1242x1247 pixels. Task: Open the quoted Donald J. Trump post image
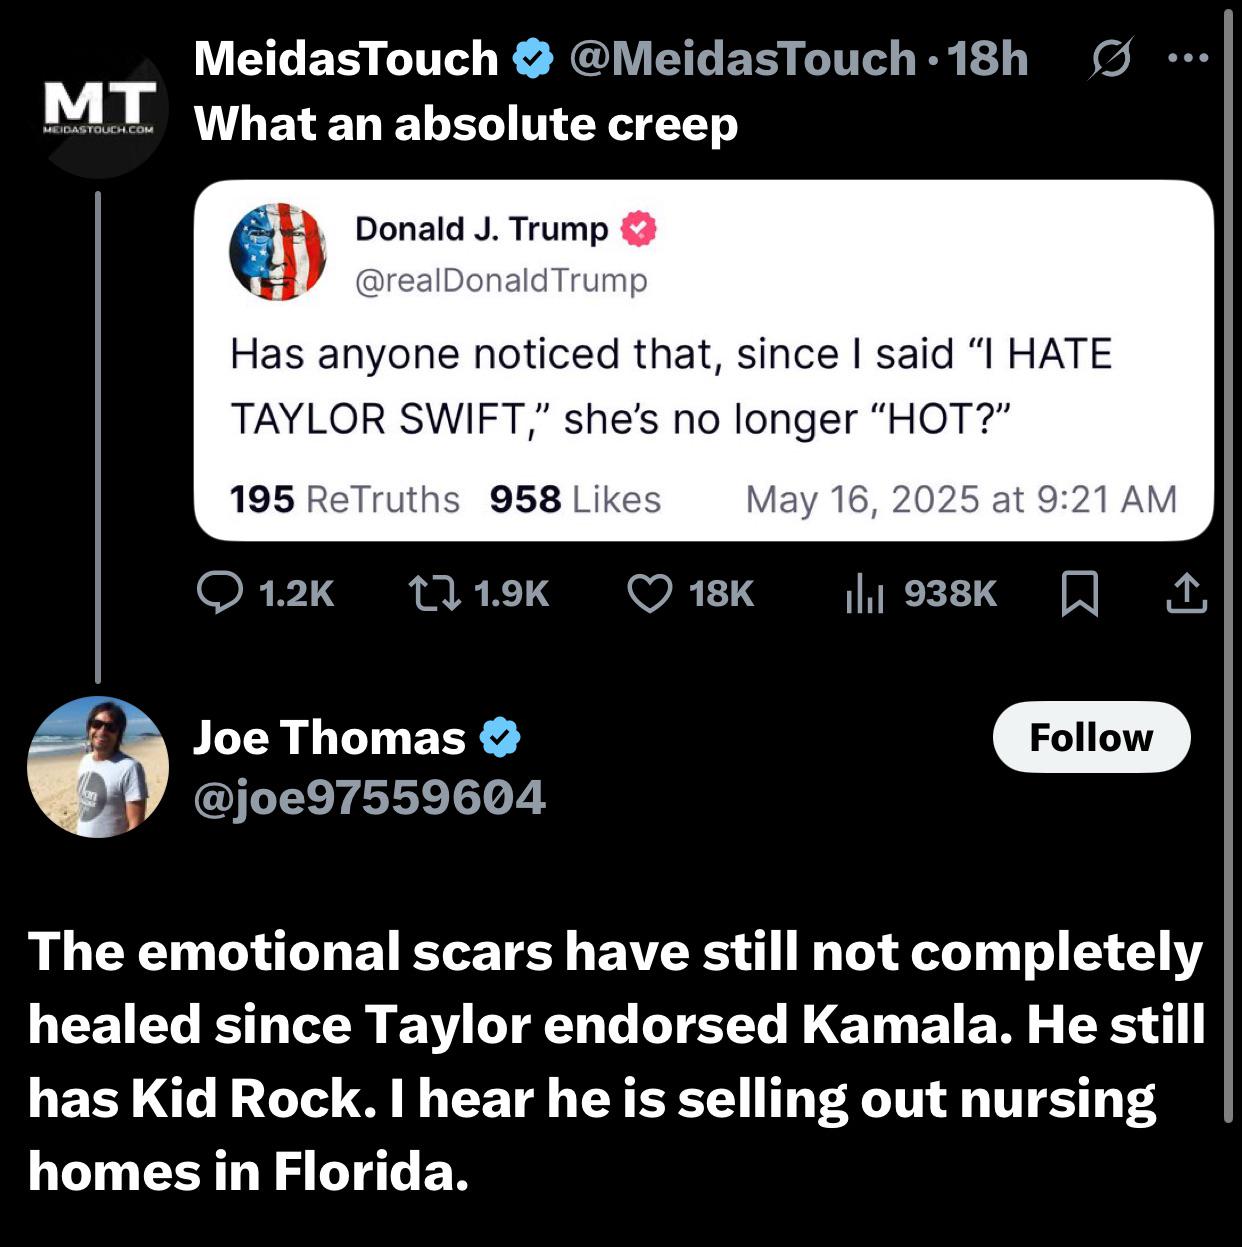tap(703, 361)
